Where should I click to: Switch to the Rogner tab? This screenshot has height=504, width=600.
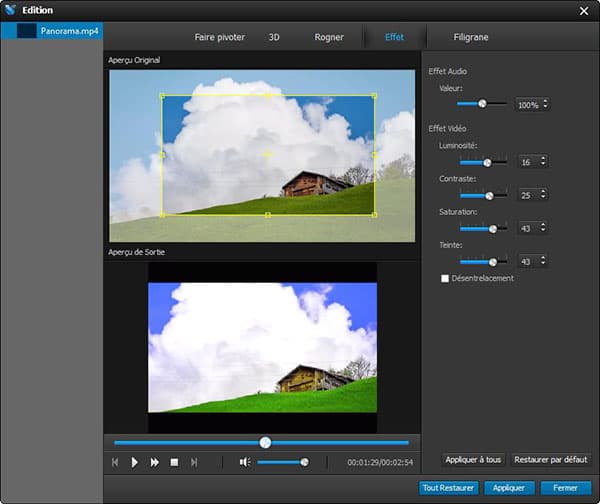tap(328, 37)
